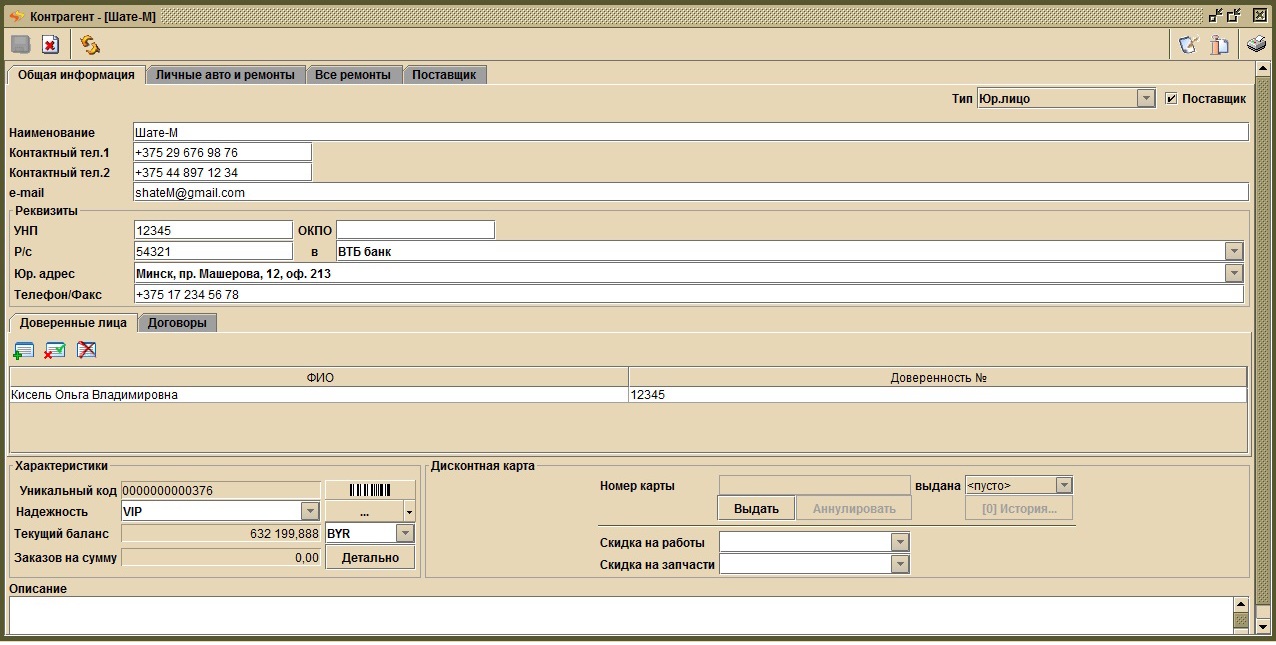Open the Все ремонты tab
The height and width of the screenshot is (645, 1276).
click(x=353, y=75)
